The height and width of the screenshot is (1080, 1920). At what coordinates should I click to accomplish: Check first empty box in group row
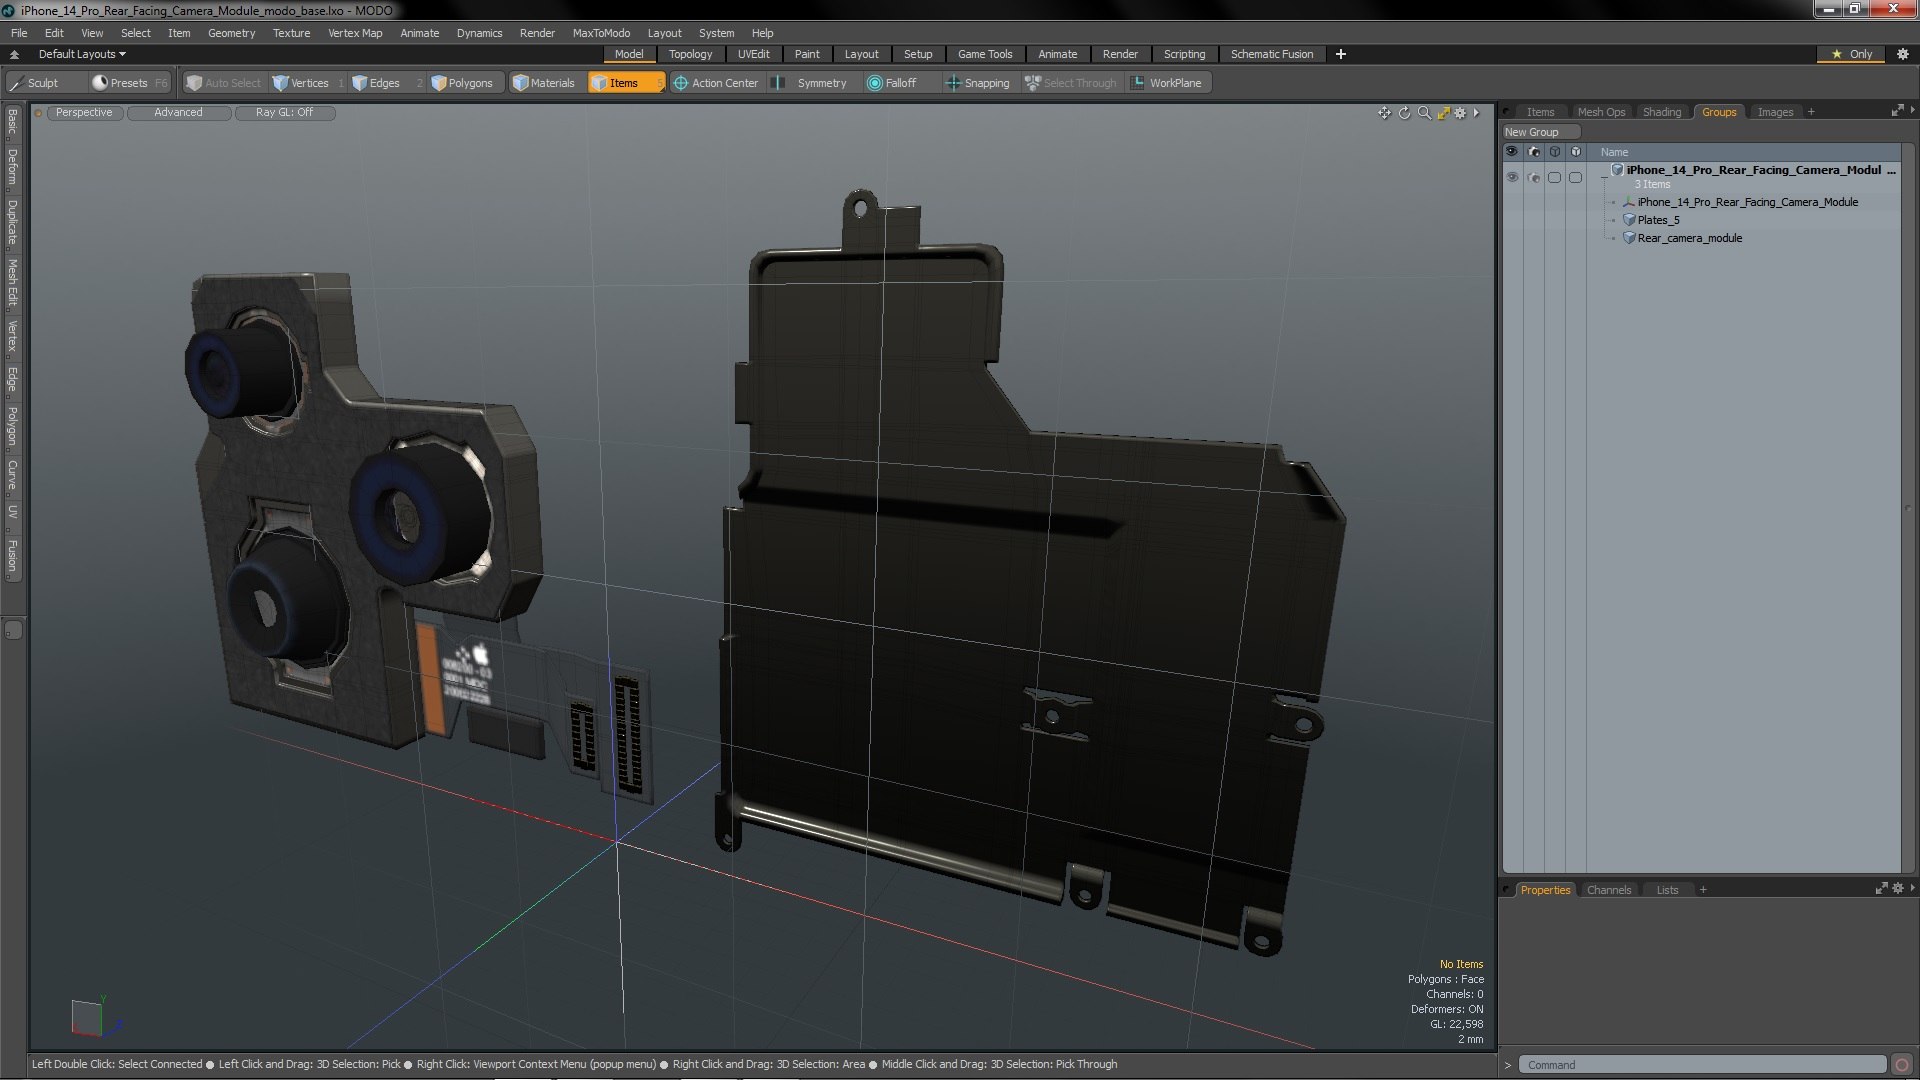coord(1554,177)
